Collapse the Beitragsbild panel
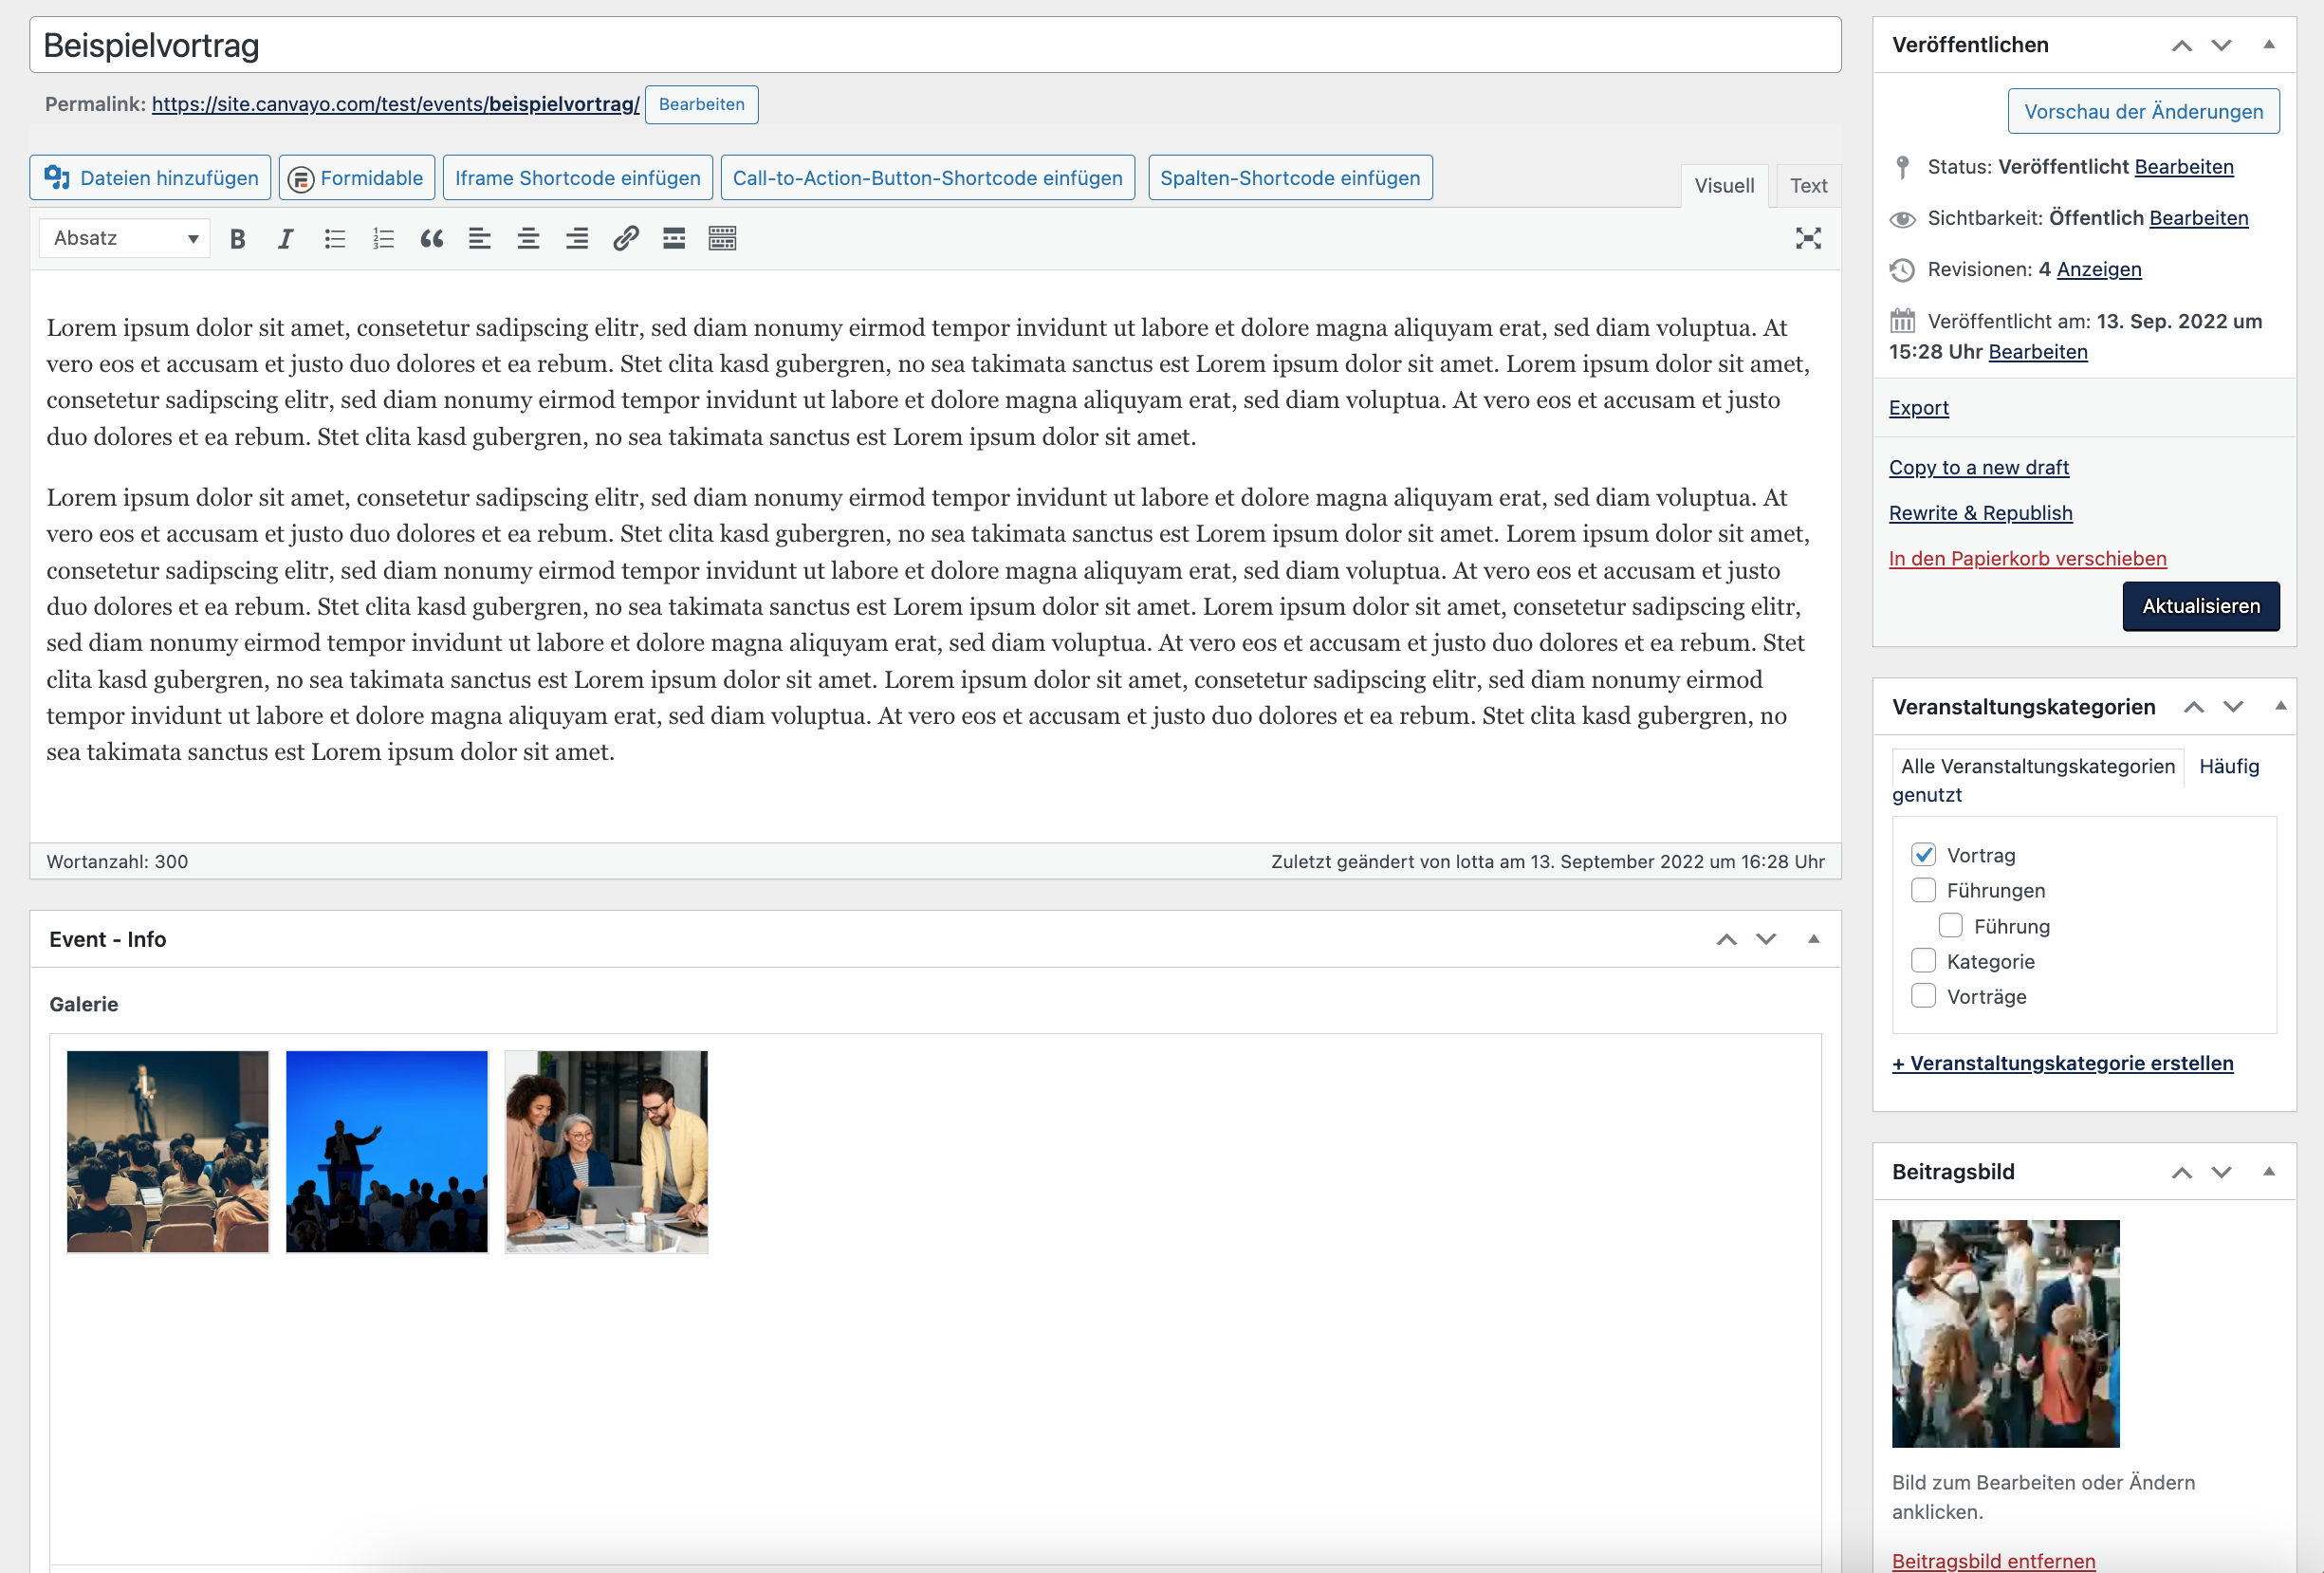The width and height of the screenshot is (2324, 1573). [2269, 1172]
